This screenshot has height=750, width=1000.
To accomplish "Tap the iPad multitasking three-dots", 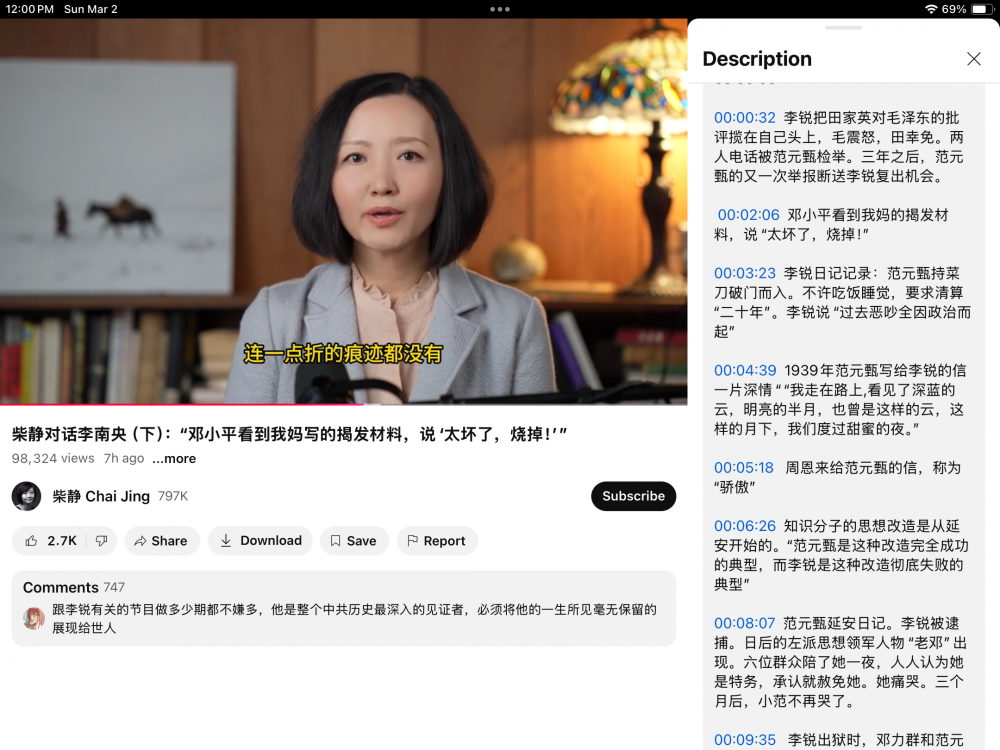I will click(x=500, y=9).
